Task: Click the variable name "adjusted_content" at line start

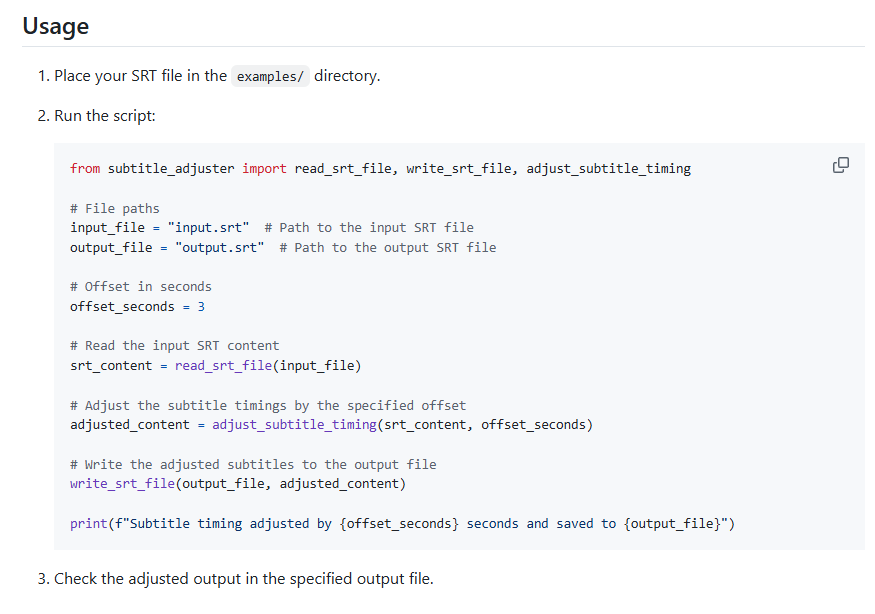Action: click(130, 425)
